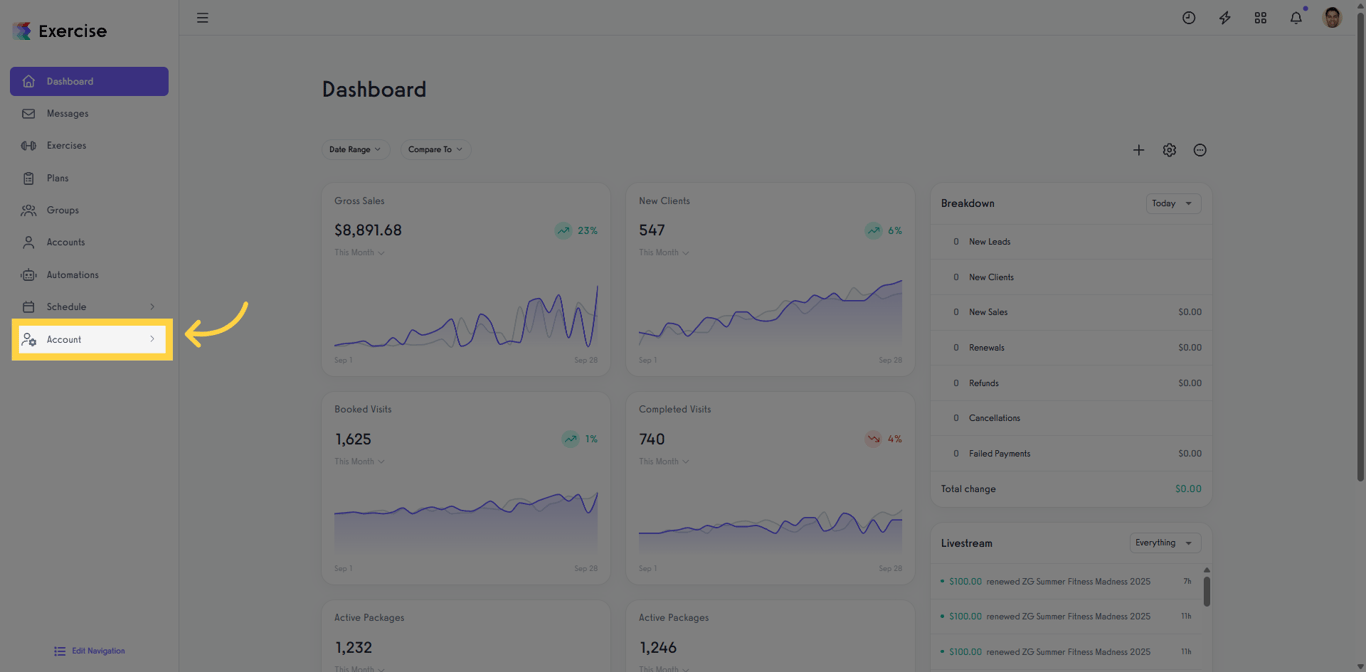This screenshot has width=1366, height=672.
Task: Expand the highlighted Account menu item
Action: point(90,339)
